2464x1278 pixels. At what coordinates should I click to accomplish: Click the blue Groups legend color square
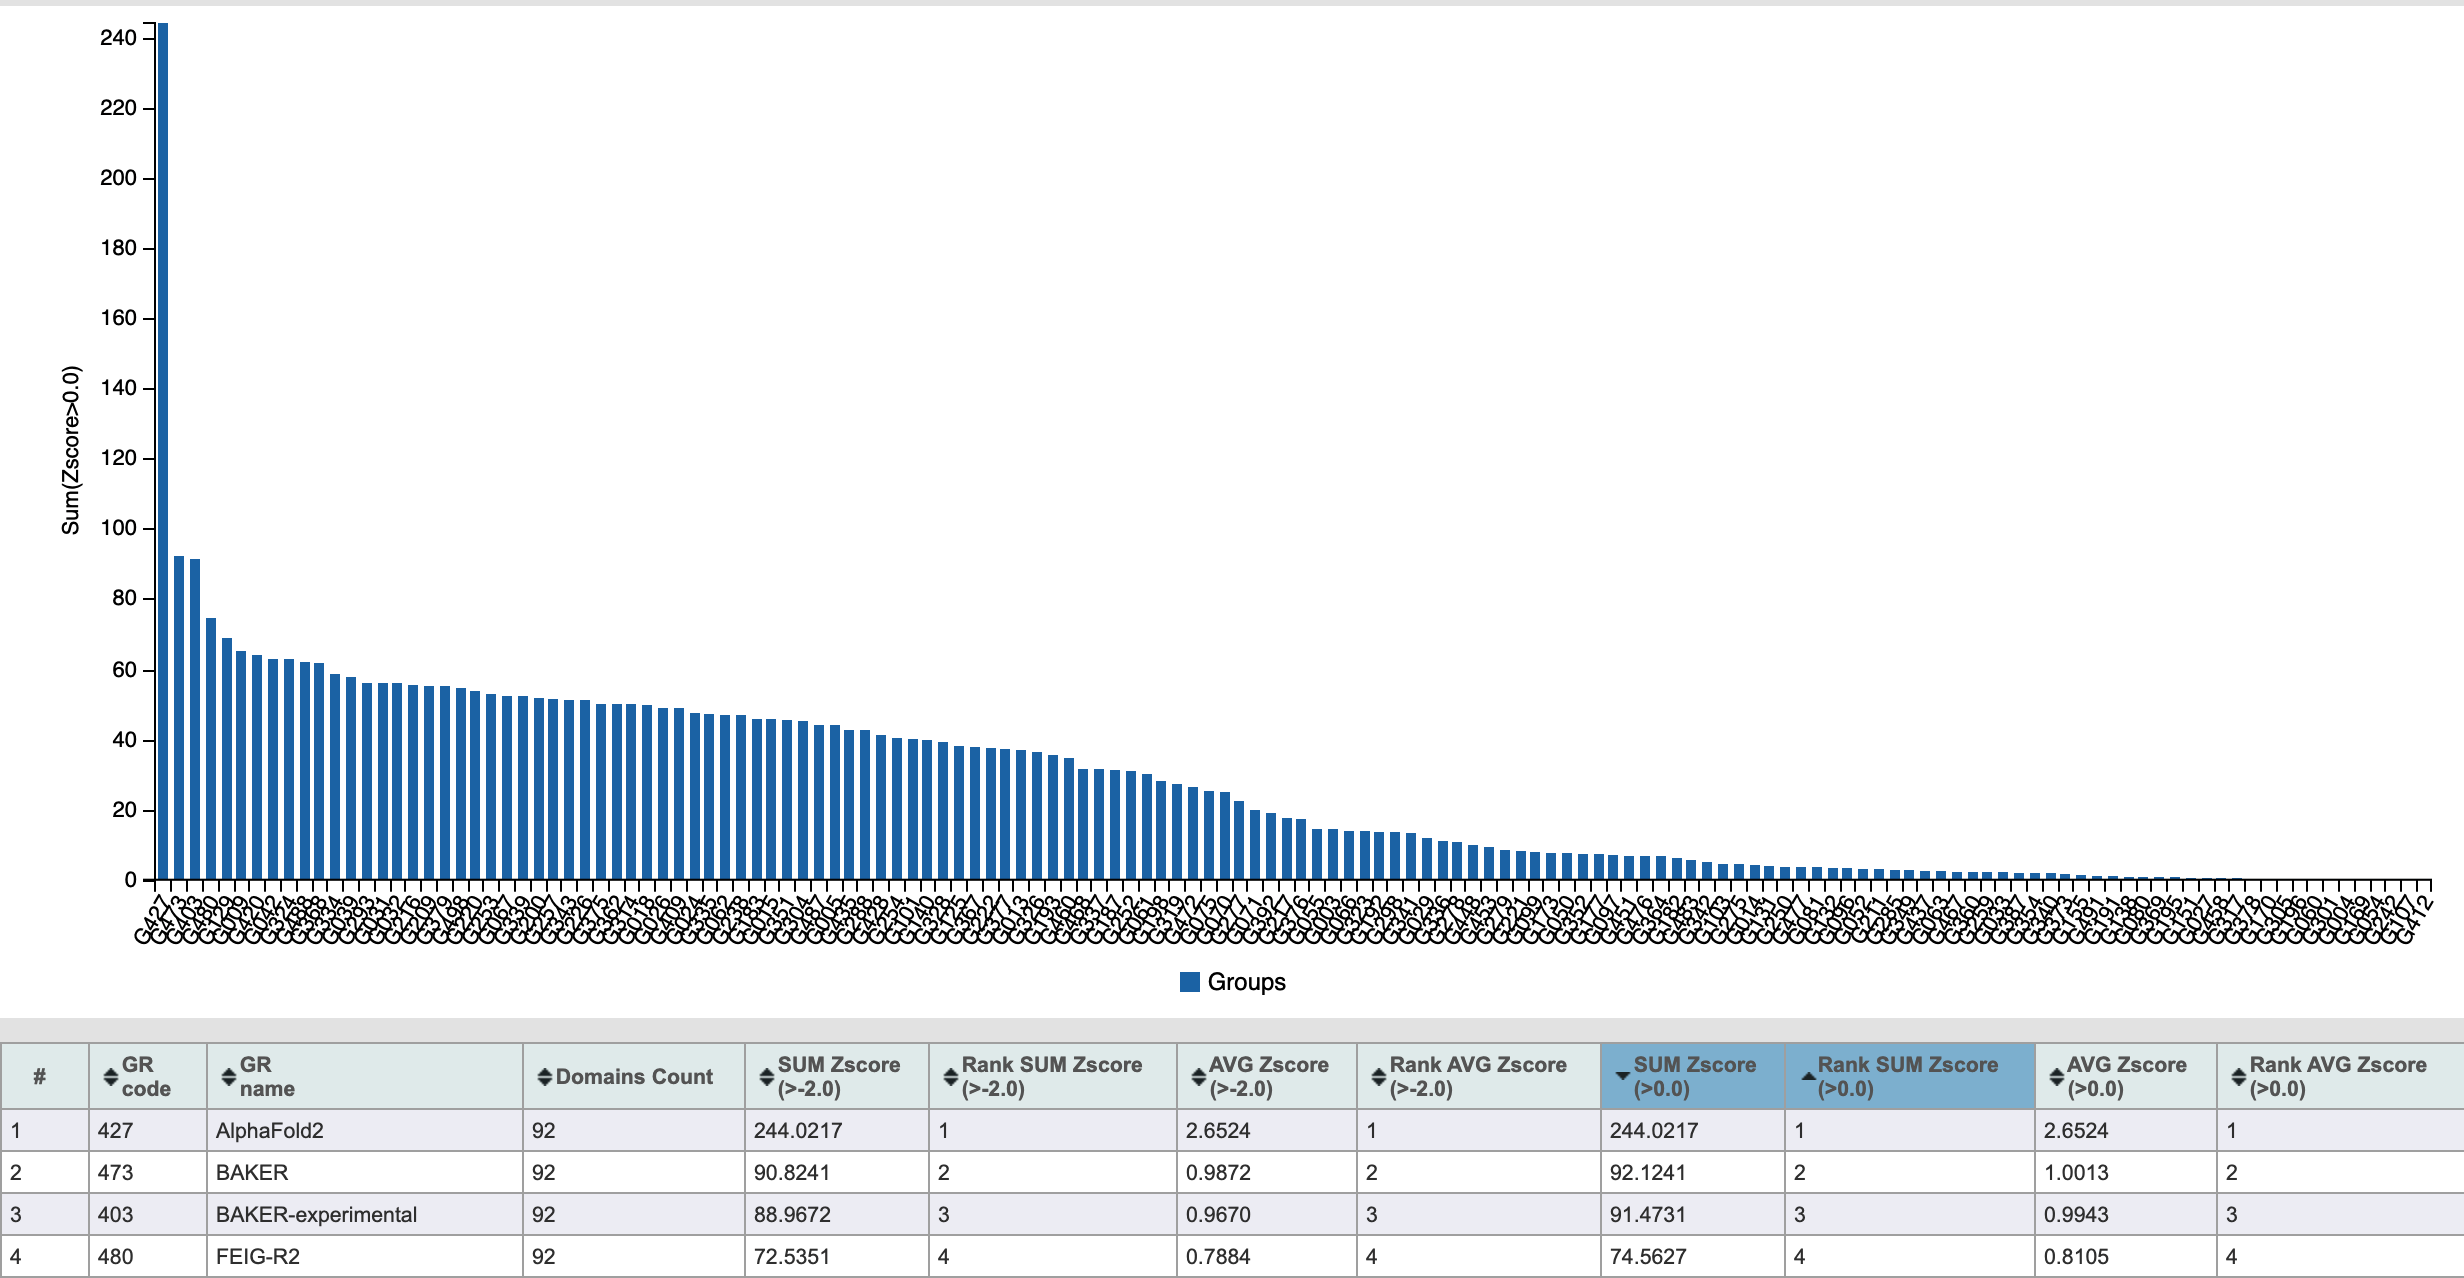pos(1189,982)
